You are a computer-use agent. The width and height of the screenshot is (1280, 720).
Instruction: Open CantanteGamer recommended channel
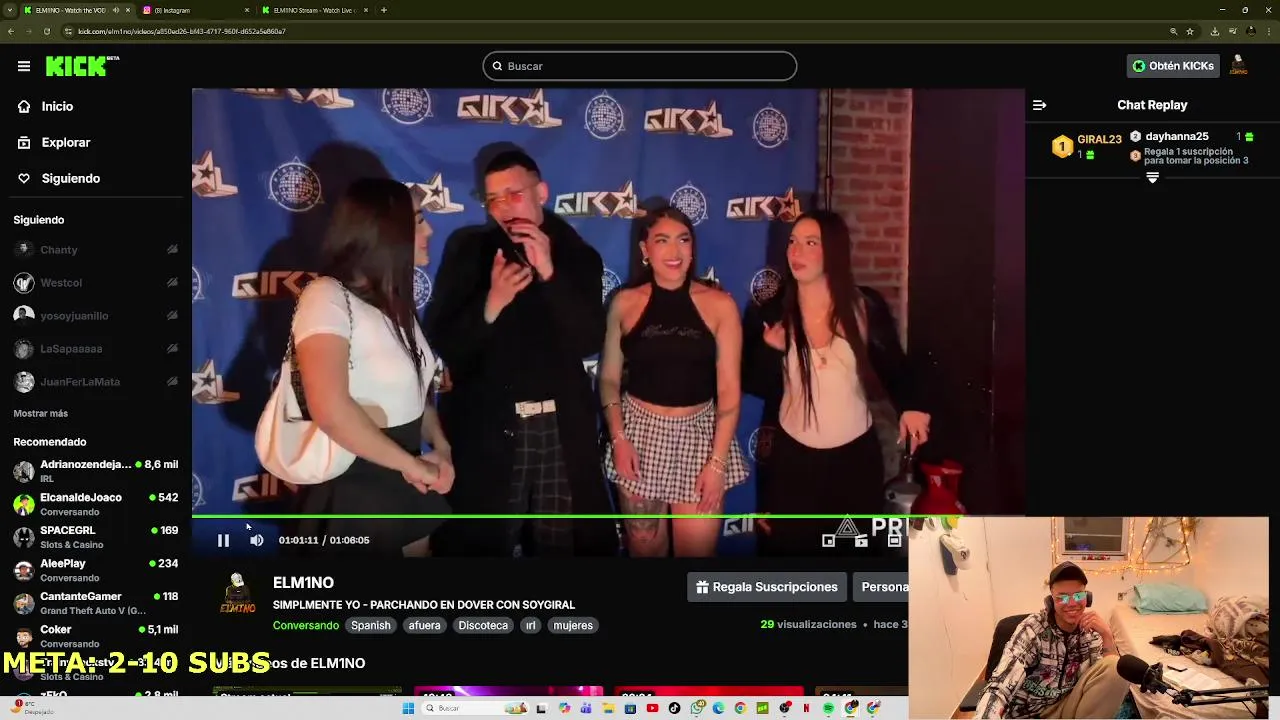coord(96,603)
